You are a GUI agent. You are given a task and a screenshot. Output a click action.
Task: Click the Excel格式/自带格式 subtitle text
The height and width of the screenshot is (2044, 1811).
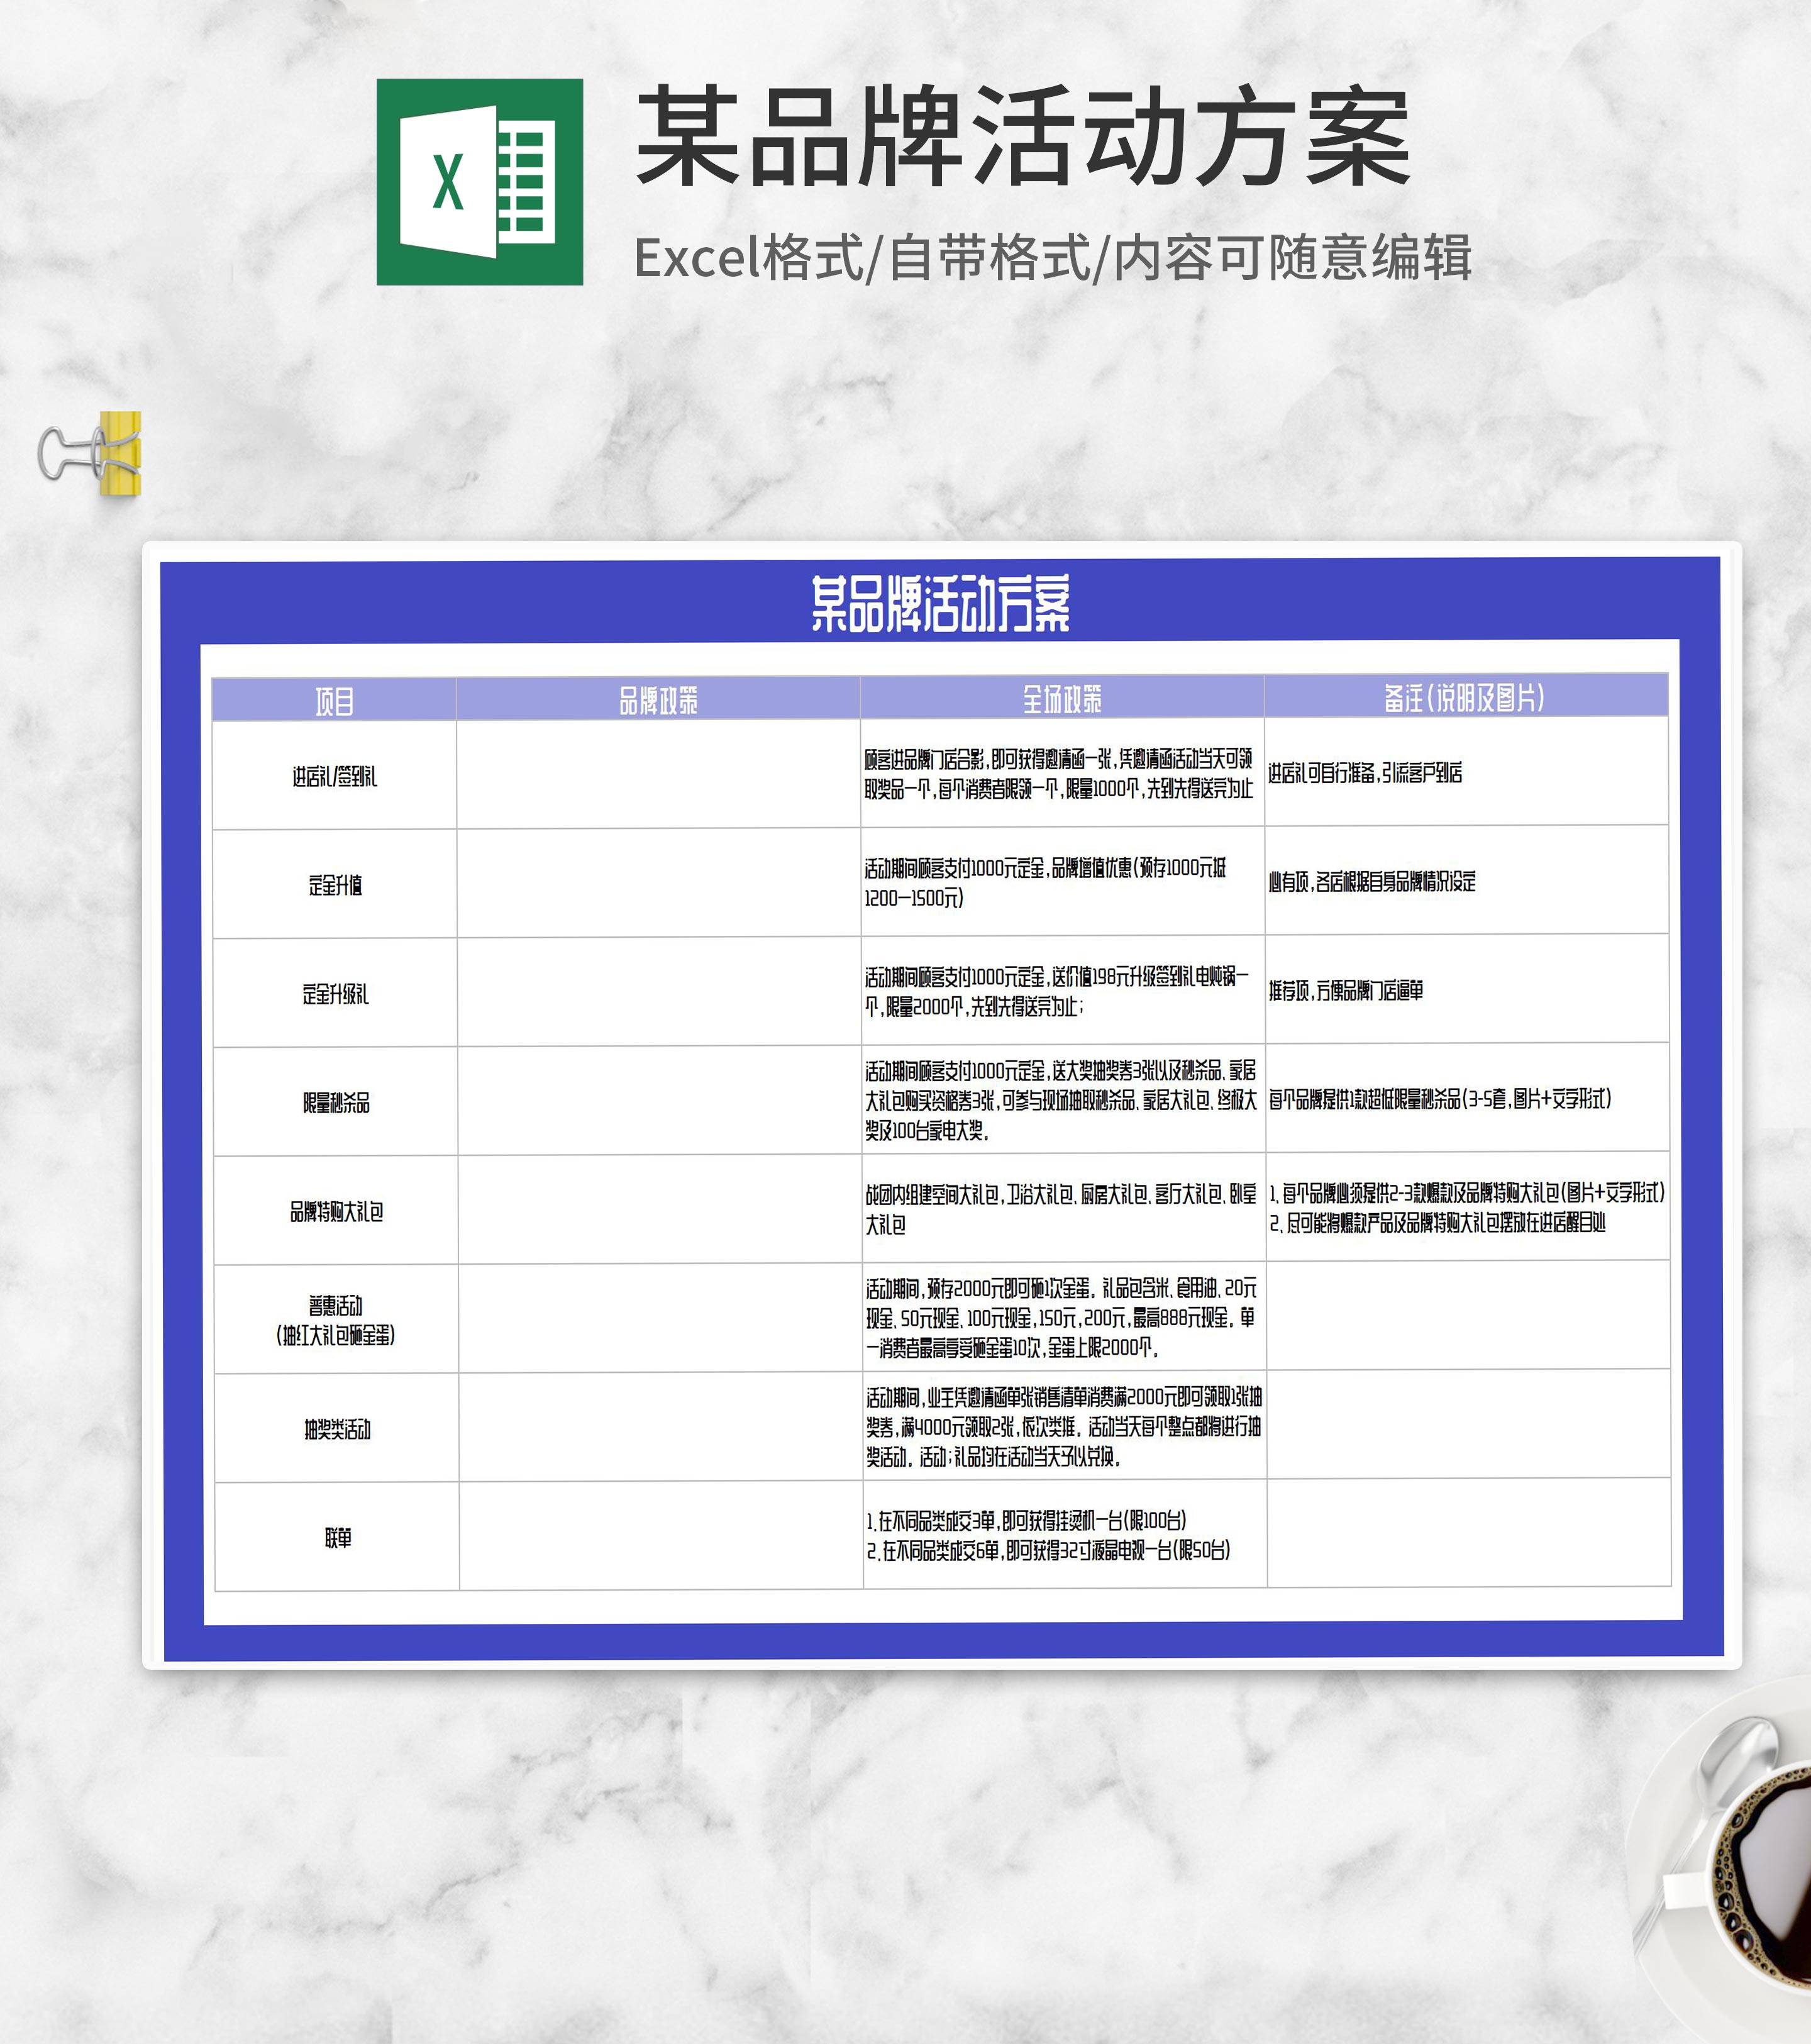[1052, 258]
